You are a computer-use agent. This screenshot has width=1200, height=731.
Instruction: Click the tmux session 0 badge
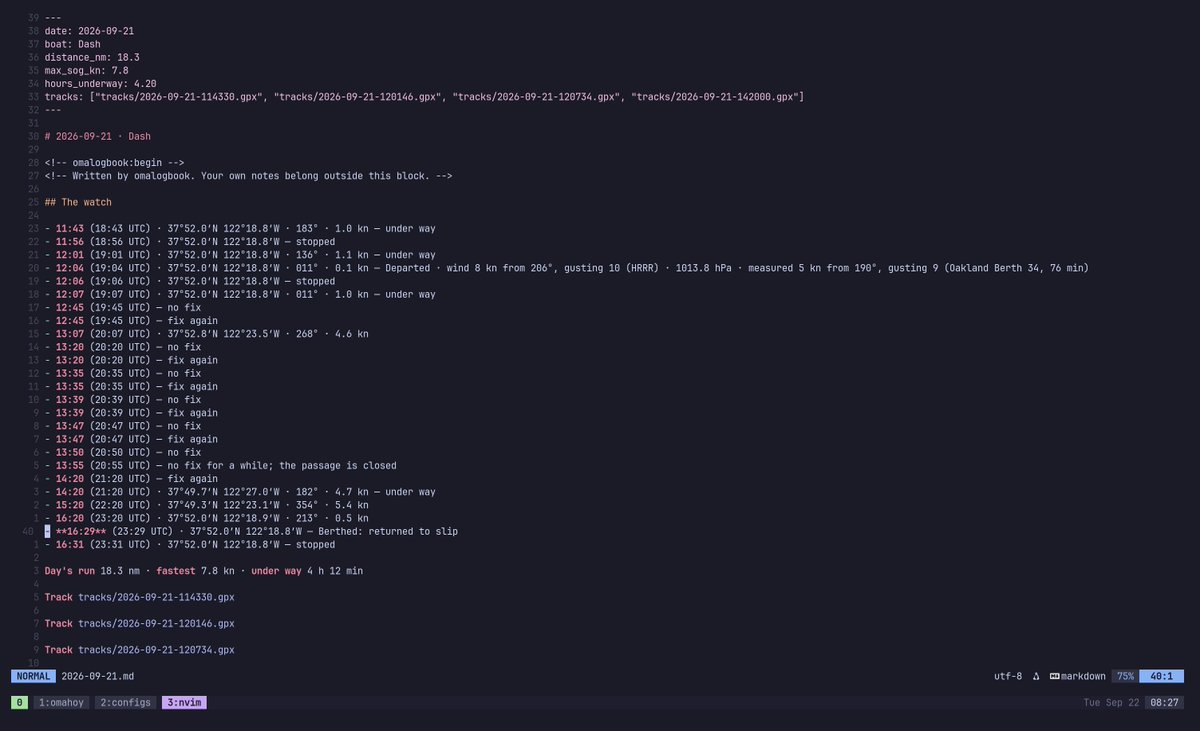click(19, 702)
